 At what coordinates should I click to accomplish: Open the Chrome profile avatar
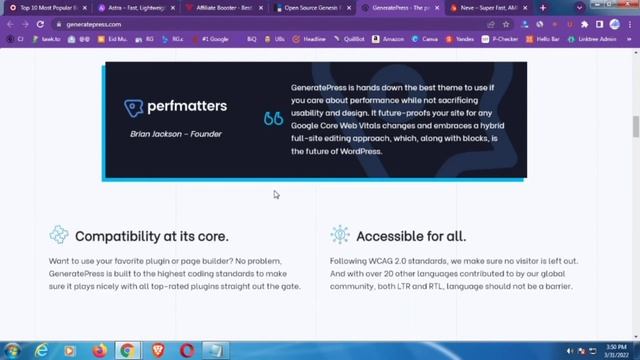[615, 24]
